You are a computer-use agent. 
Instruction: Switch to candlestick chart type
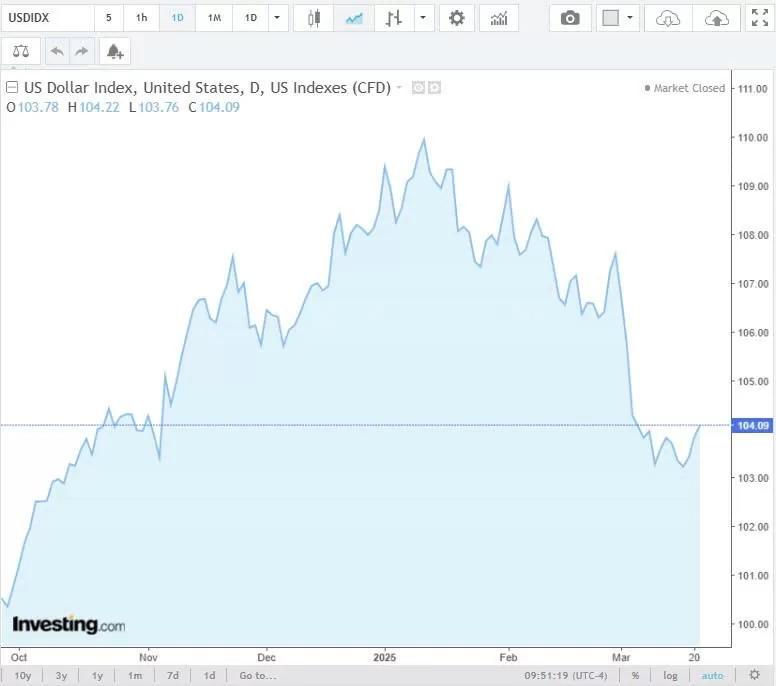click(315, 18)
